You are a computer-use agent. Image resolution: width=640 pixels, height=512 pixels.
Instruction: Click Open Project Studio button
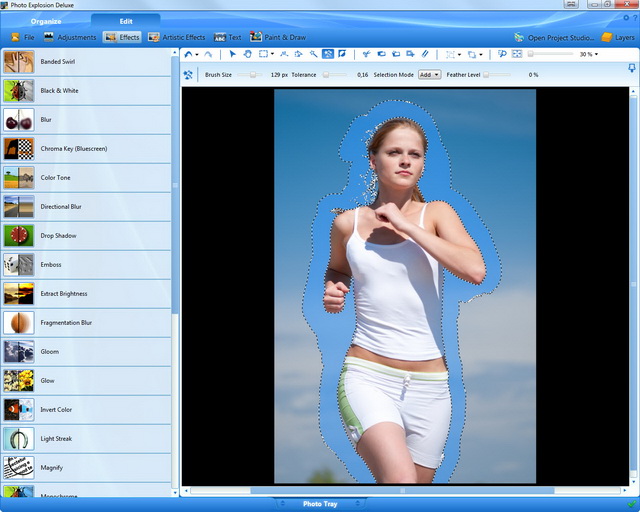[x=554, y=38]
